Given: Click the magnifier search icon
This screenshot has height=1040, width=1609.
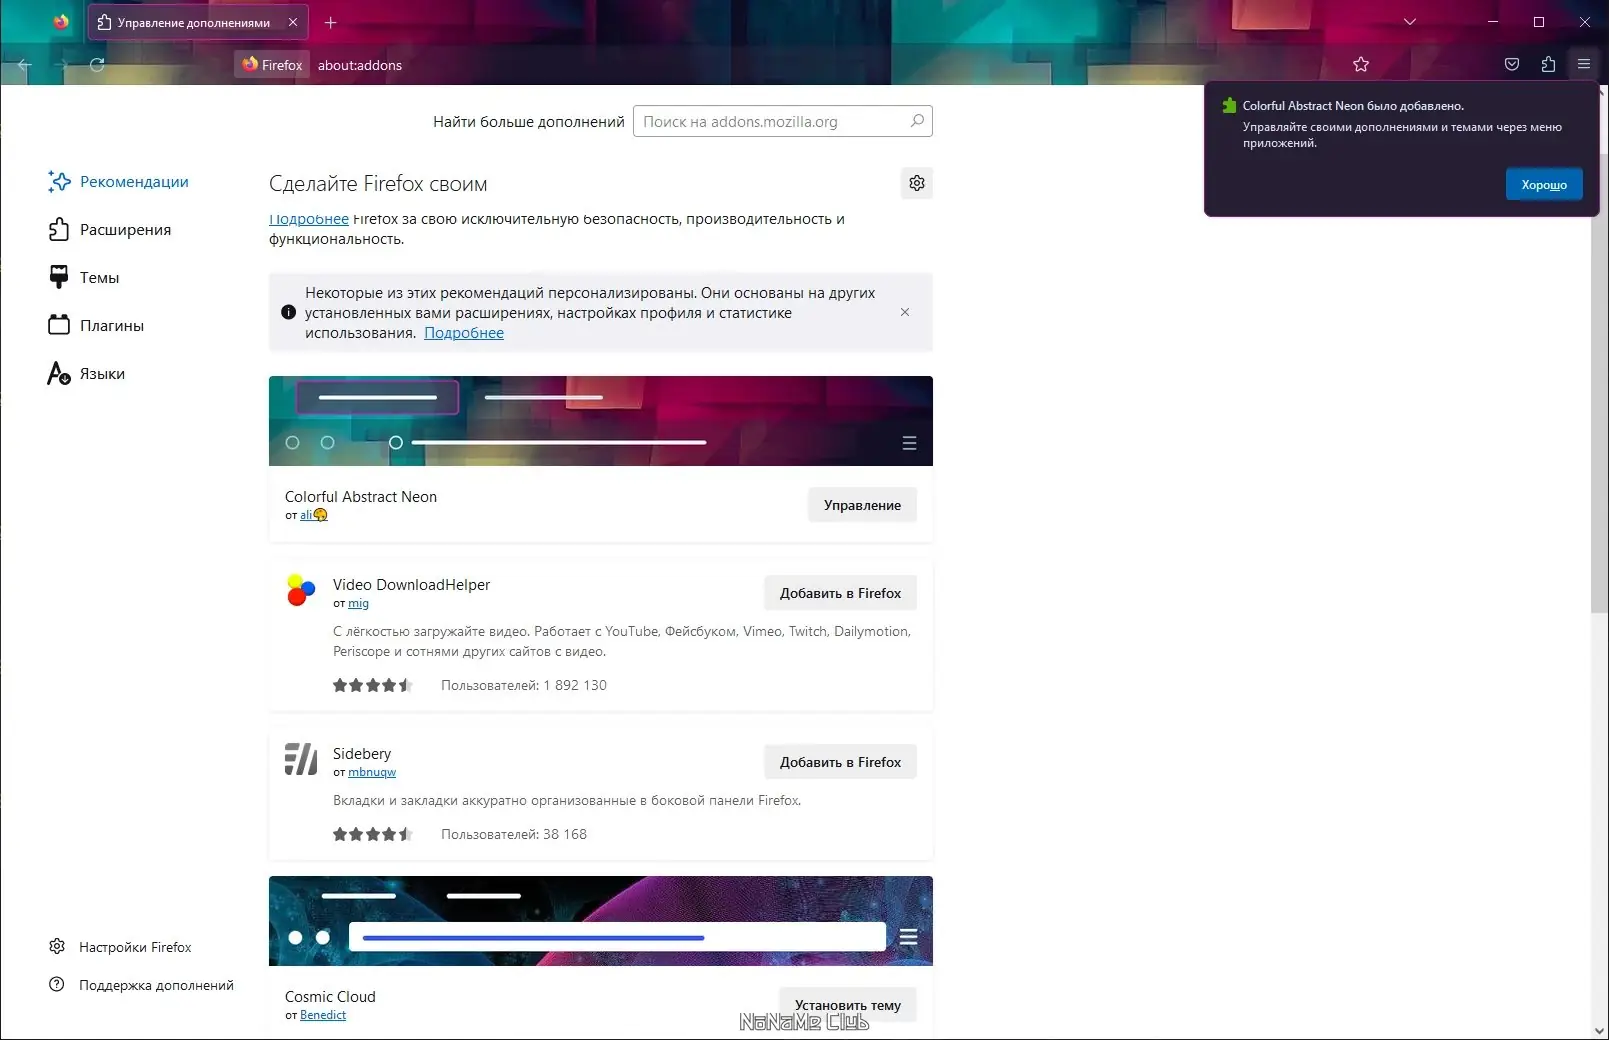Looking at the screenshot, I should pos(917,121).
